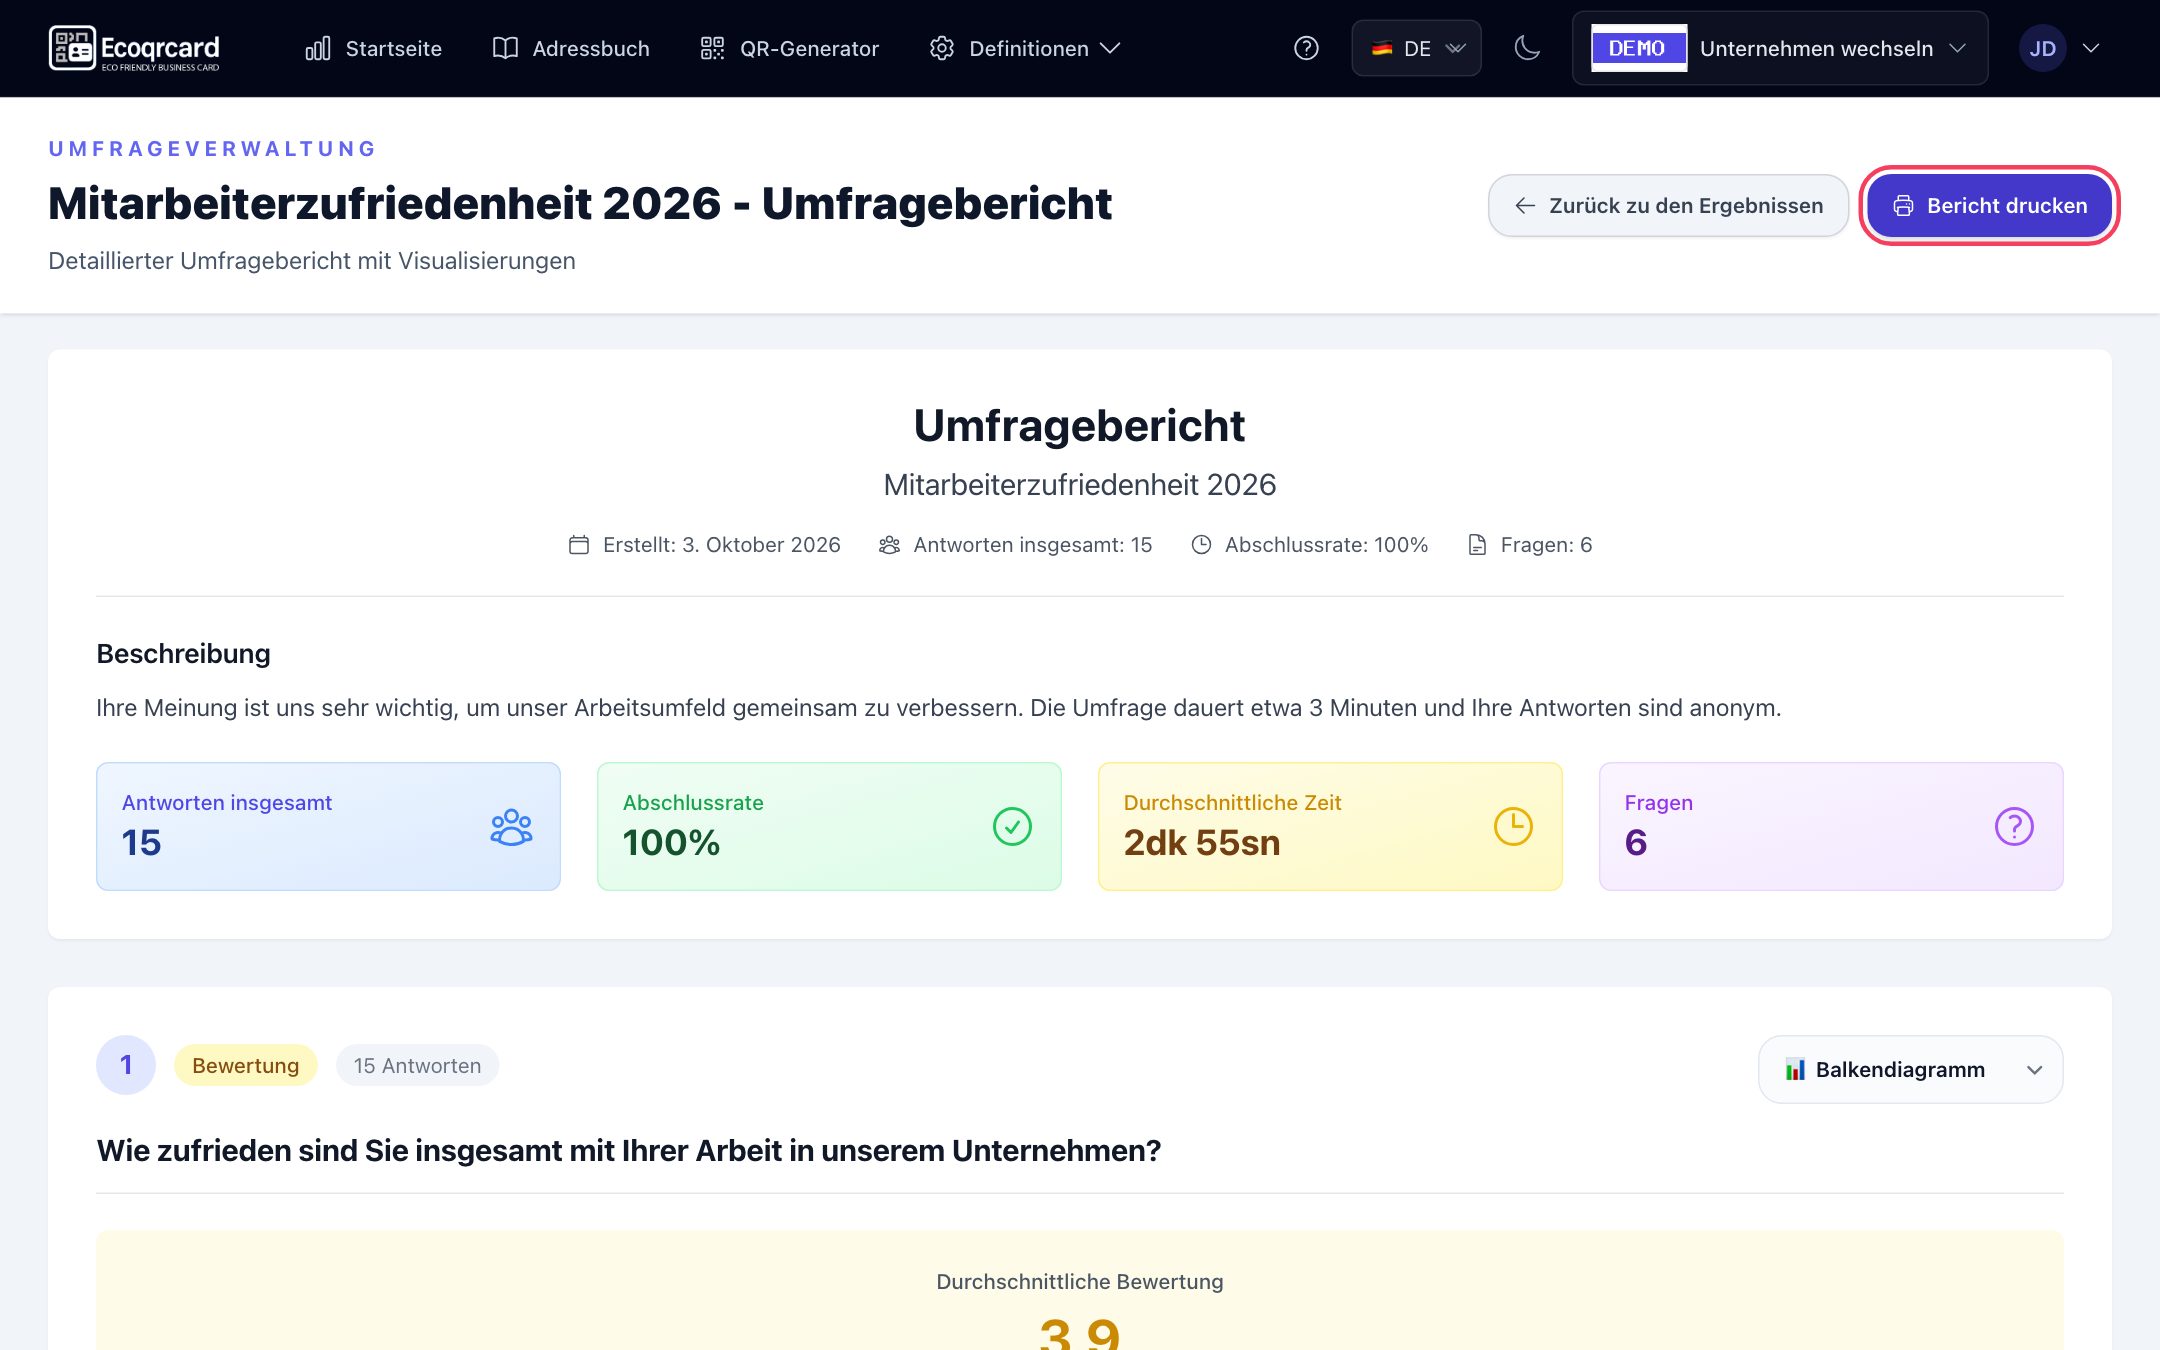
Task: Click the Adressbuch book icon
Action: point(505,48)
